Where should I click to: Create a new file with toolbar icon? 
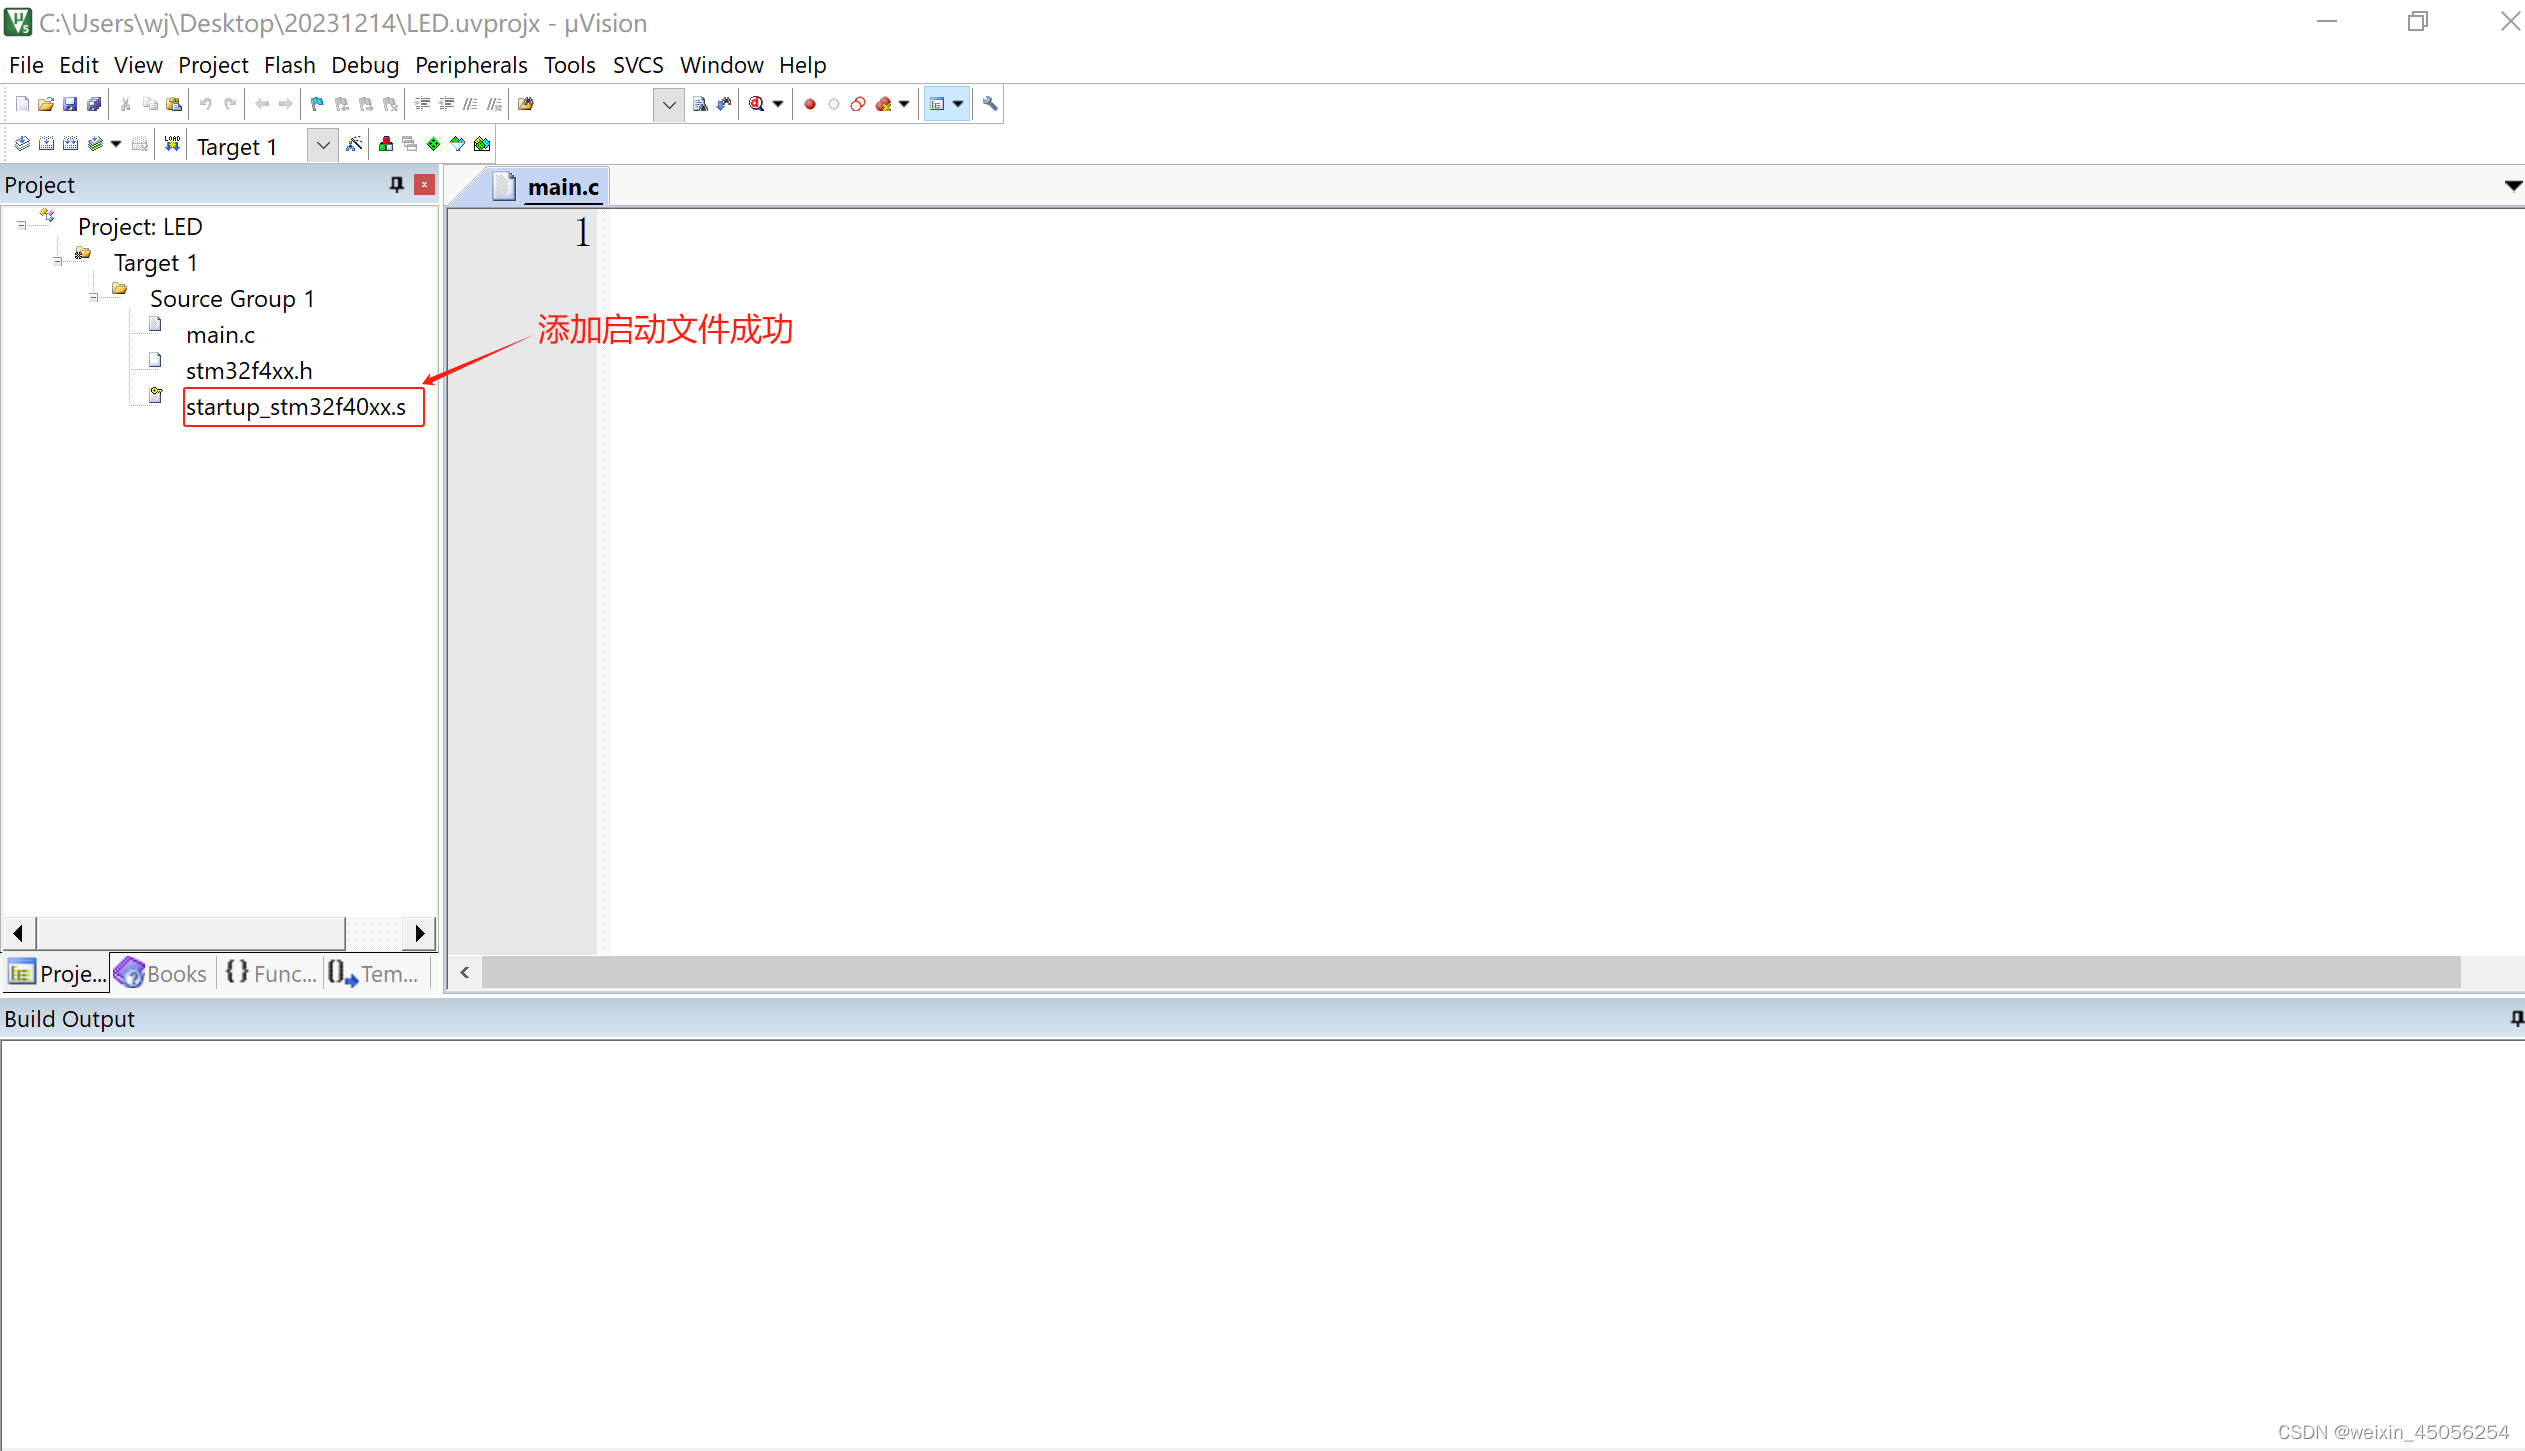(x=22, y=104)
